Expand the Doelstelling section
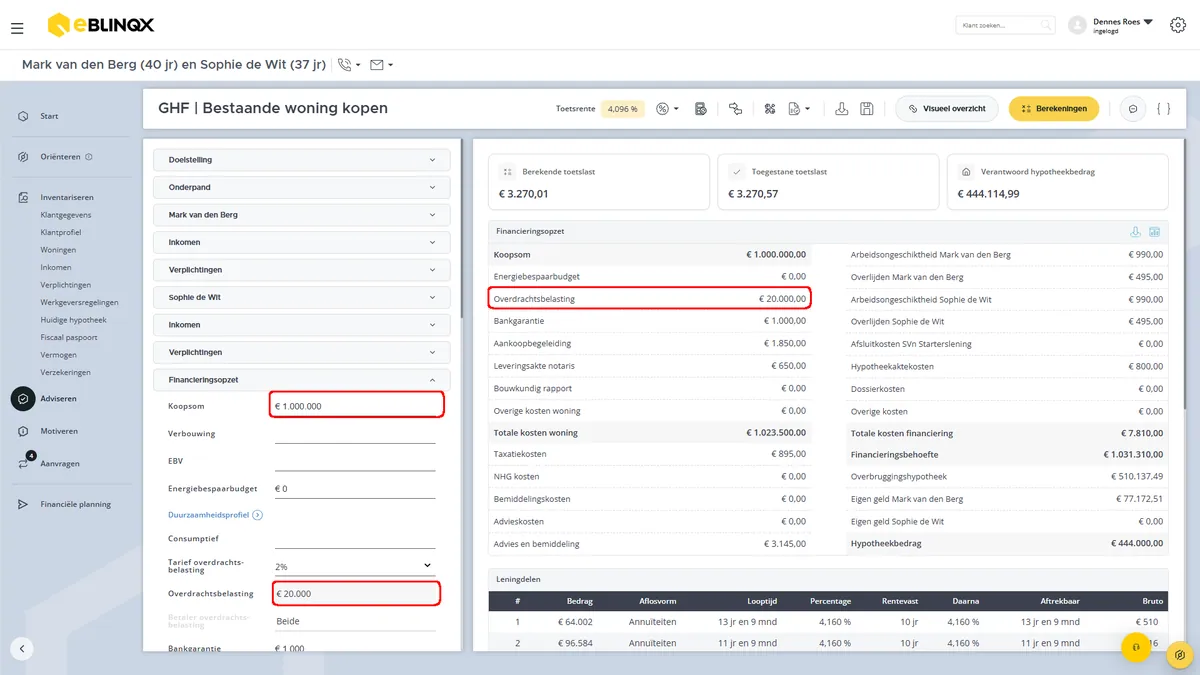Image resolution: width=1200 pixels, height=675 pixels. [x=302, y=160]
